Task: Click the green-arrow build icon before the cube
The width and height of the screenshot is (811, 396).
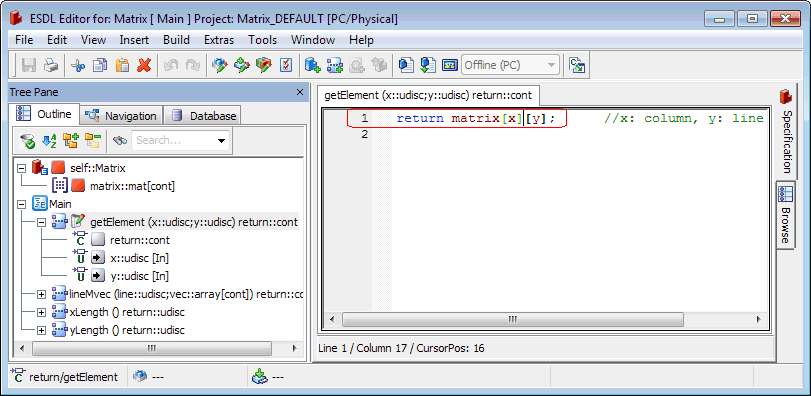Action: [242, 65]
